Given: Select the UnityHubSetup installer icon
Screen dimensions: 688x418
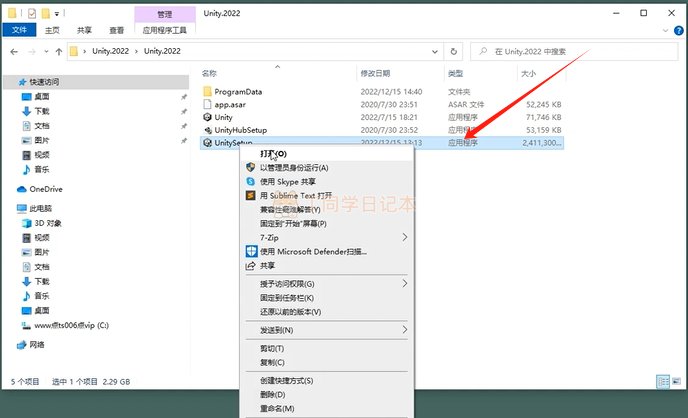Looking at the screenshot, I should (208, 130).
